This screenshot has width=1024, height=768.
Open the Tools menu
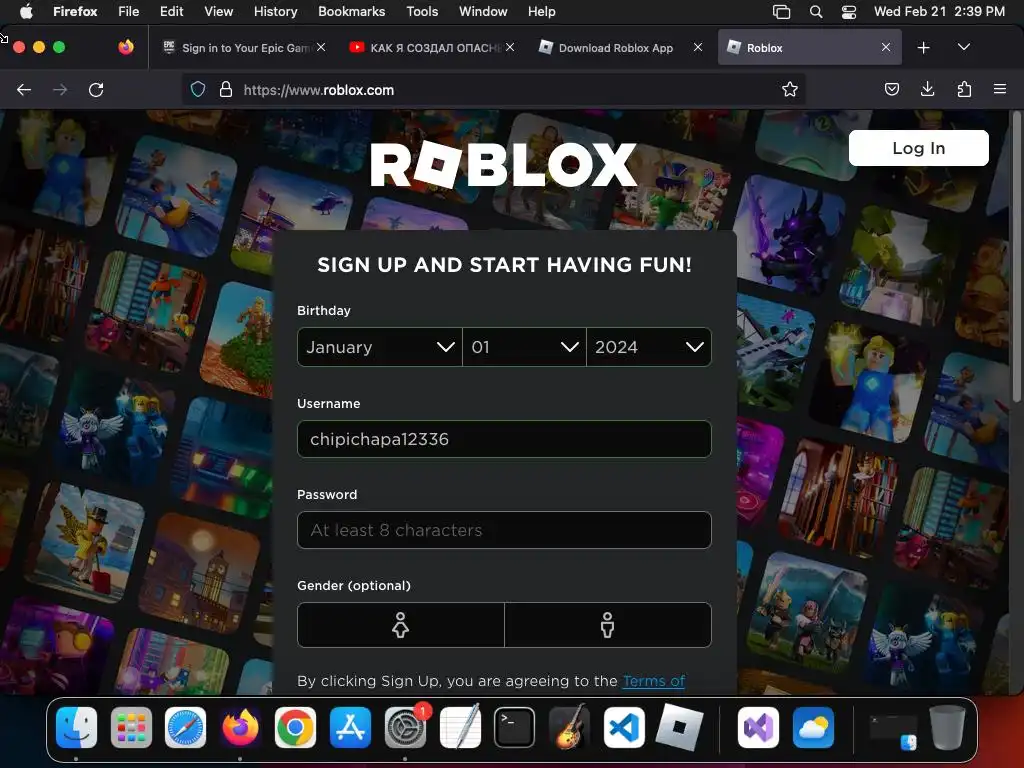(422, 12)
